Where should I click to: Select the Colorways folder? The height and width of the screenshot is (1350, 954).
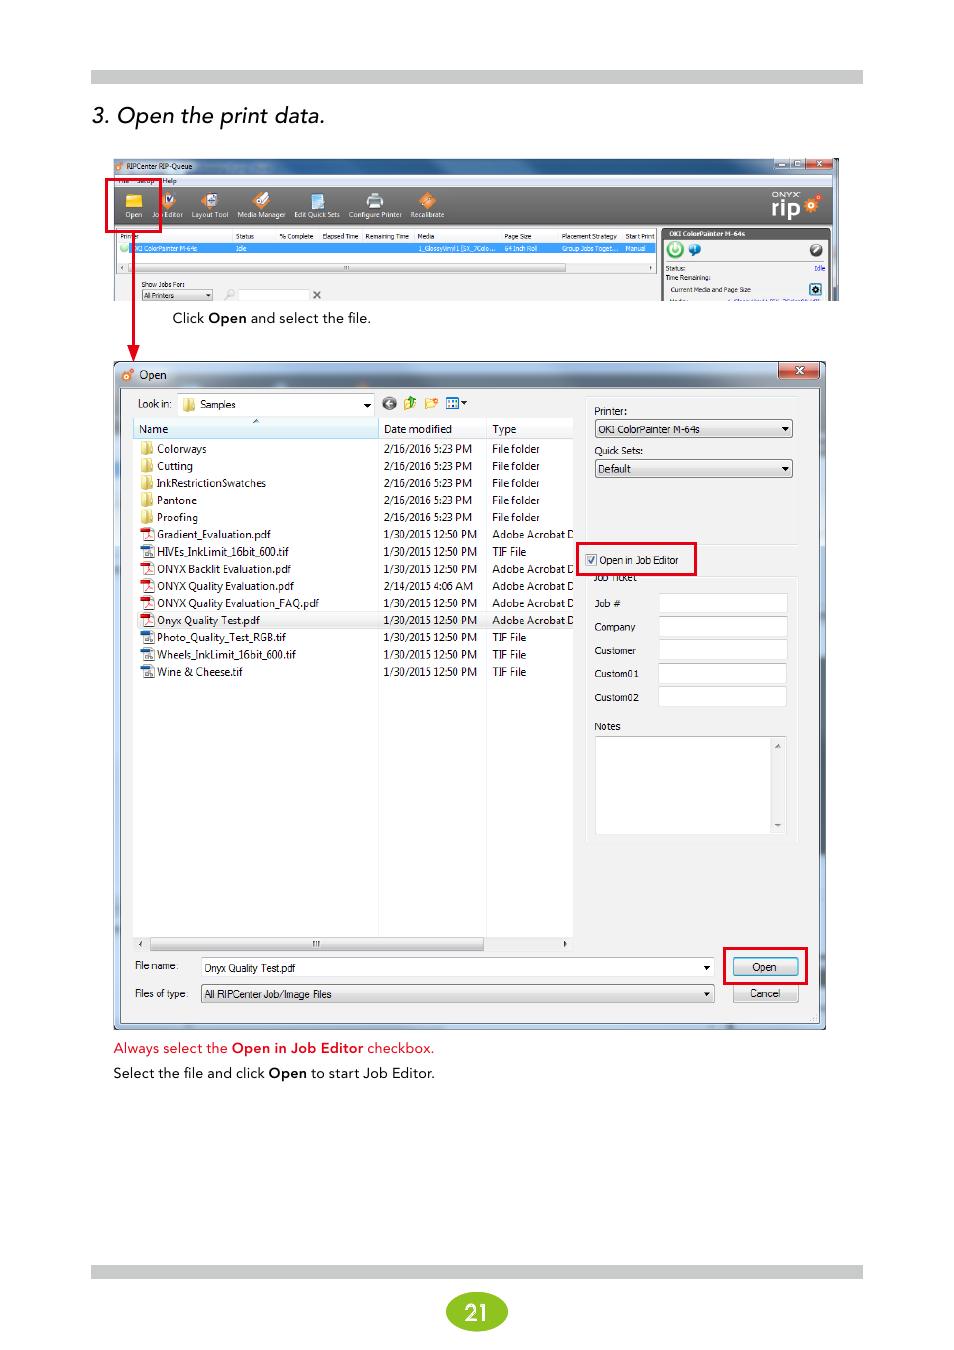(x=182, y=449)
